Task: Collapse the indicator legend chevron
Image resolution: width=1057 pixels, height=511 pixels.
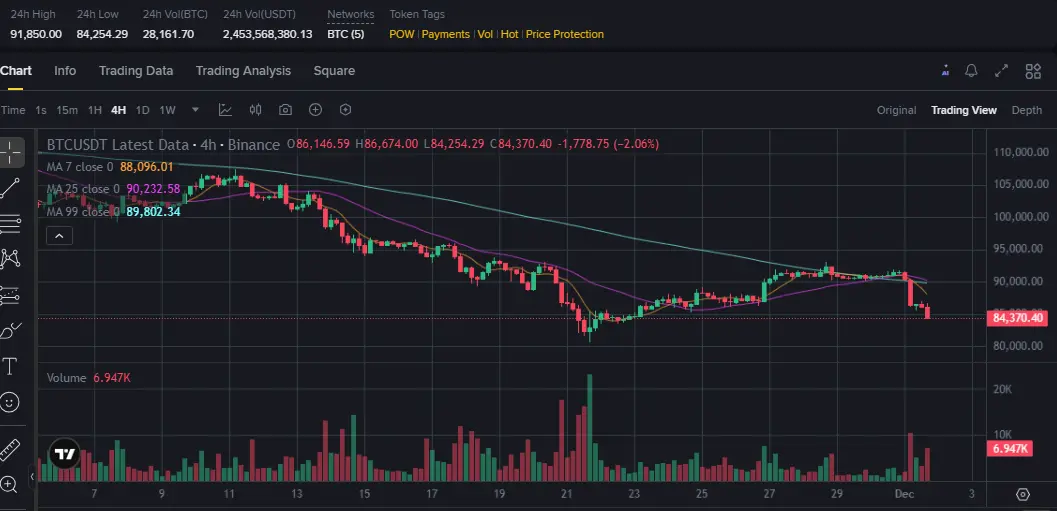Action: click(x=59, y=236)
